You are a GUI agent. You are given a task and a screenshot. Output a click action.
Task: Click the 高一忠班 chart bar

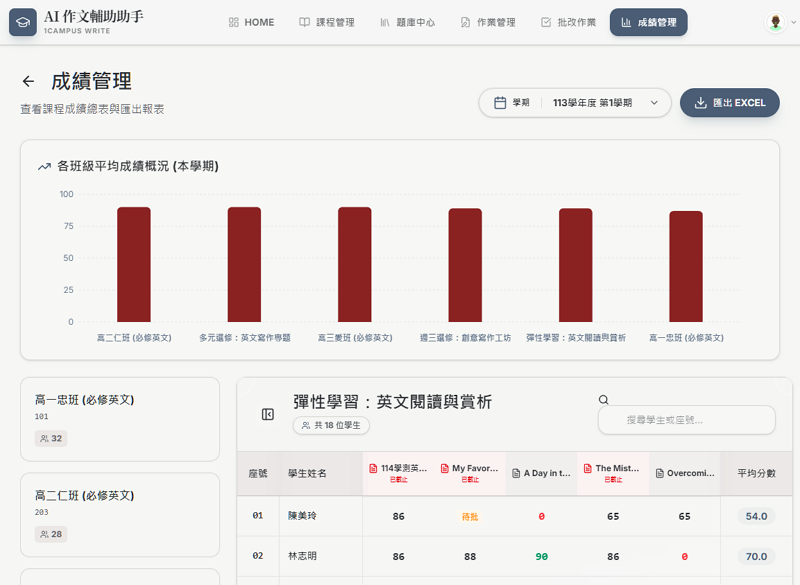(x=686, y=267)
